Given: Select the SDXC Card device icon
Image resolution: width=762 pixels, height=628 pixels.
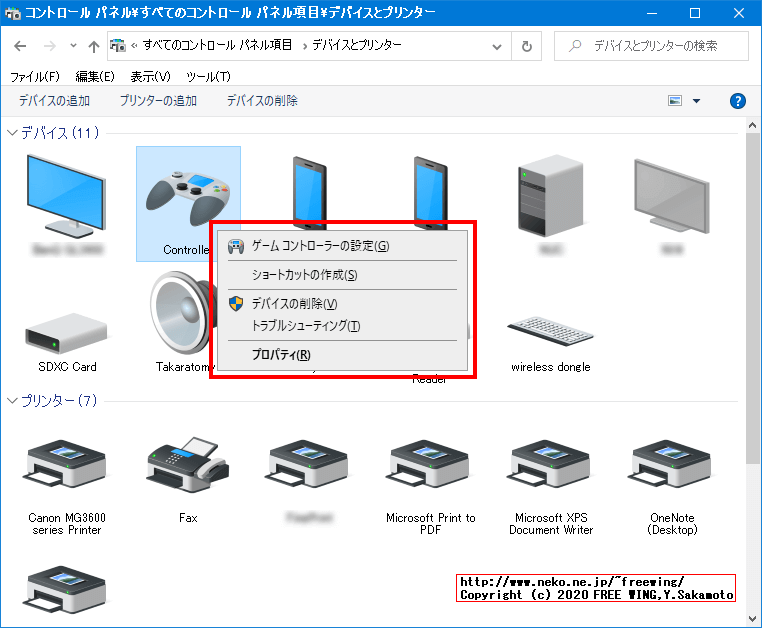Looking at the screenshot, I should pyautogui.click(x=67, y=332).
